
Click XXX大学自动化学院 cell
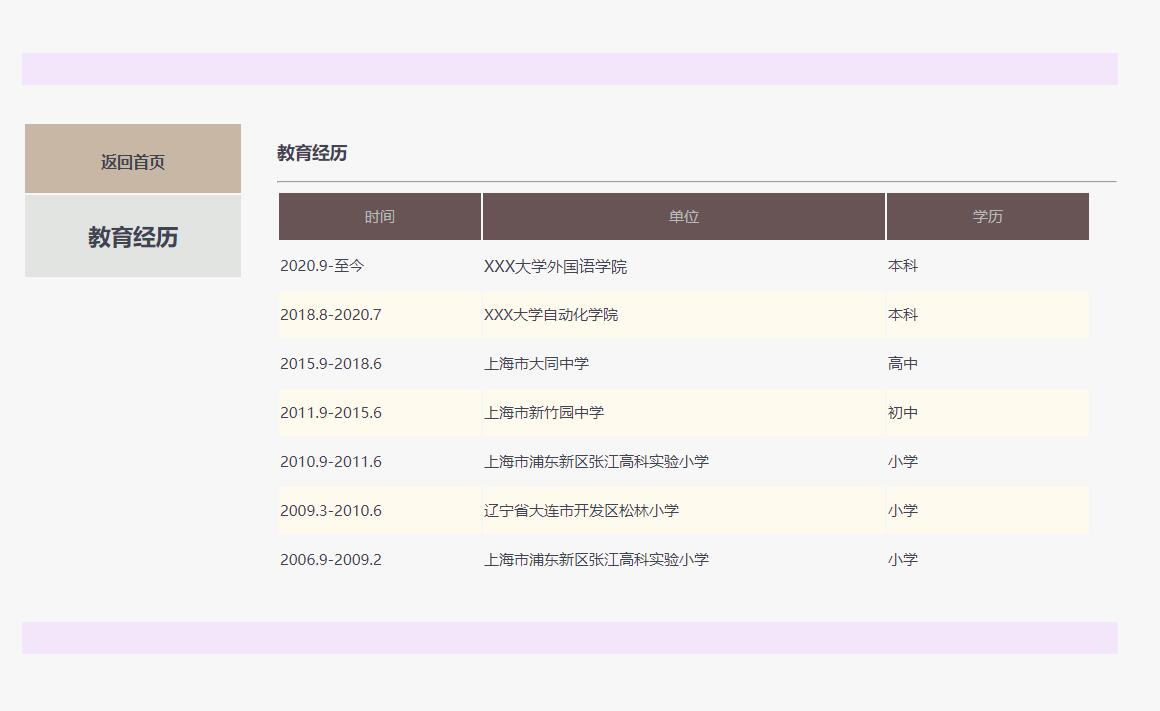tap(684, 314)
